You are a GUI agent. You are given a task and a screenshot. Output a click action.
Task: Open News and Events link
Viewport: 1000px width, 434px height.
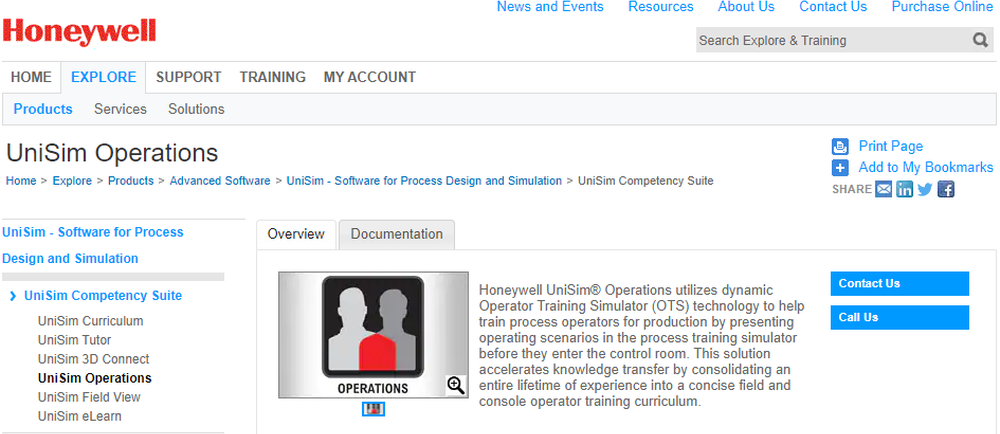(550, 7)
